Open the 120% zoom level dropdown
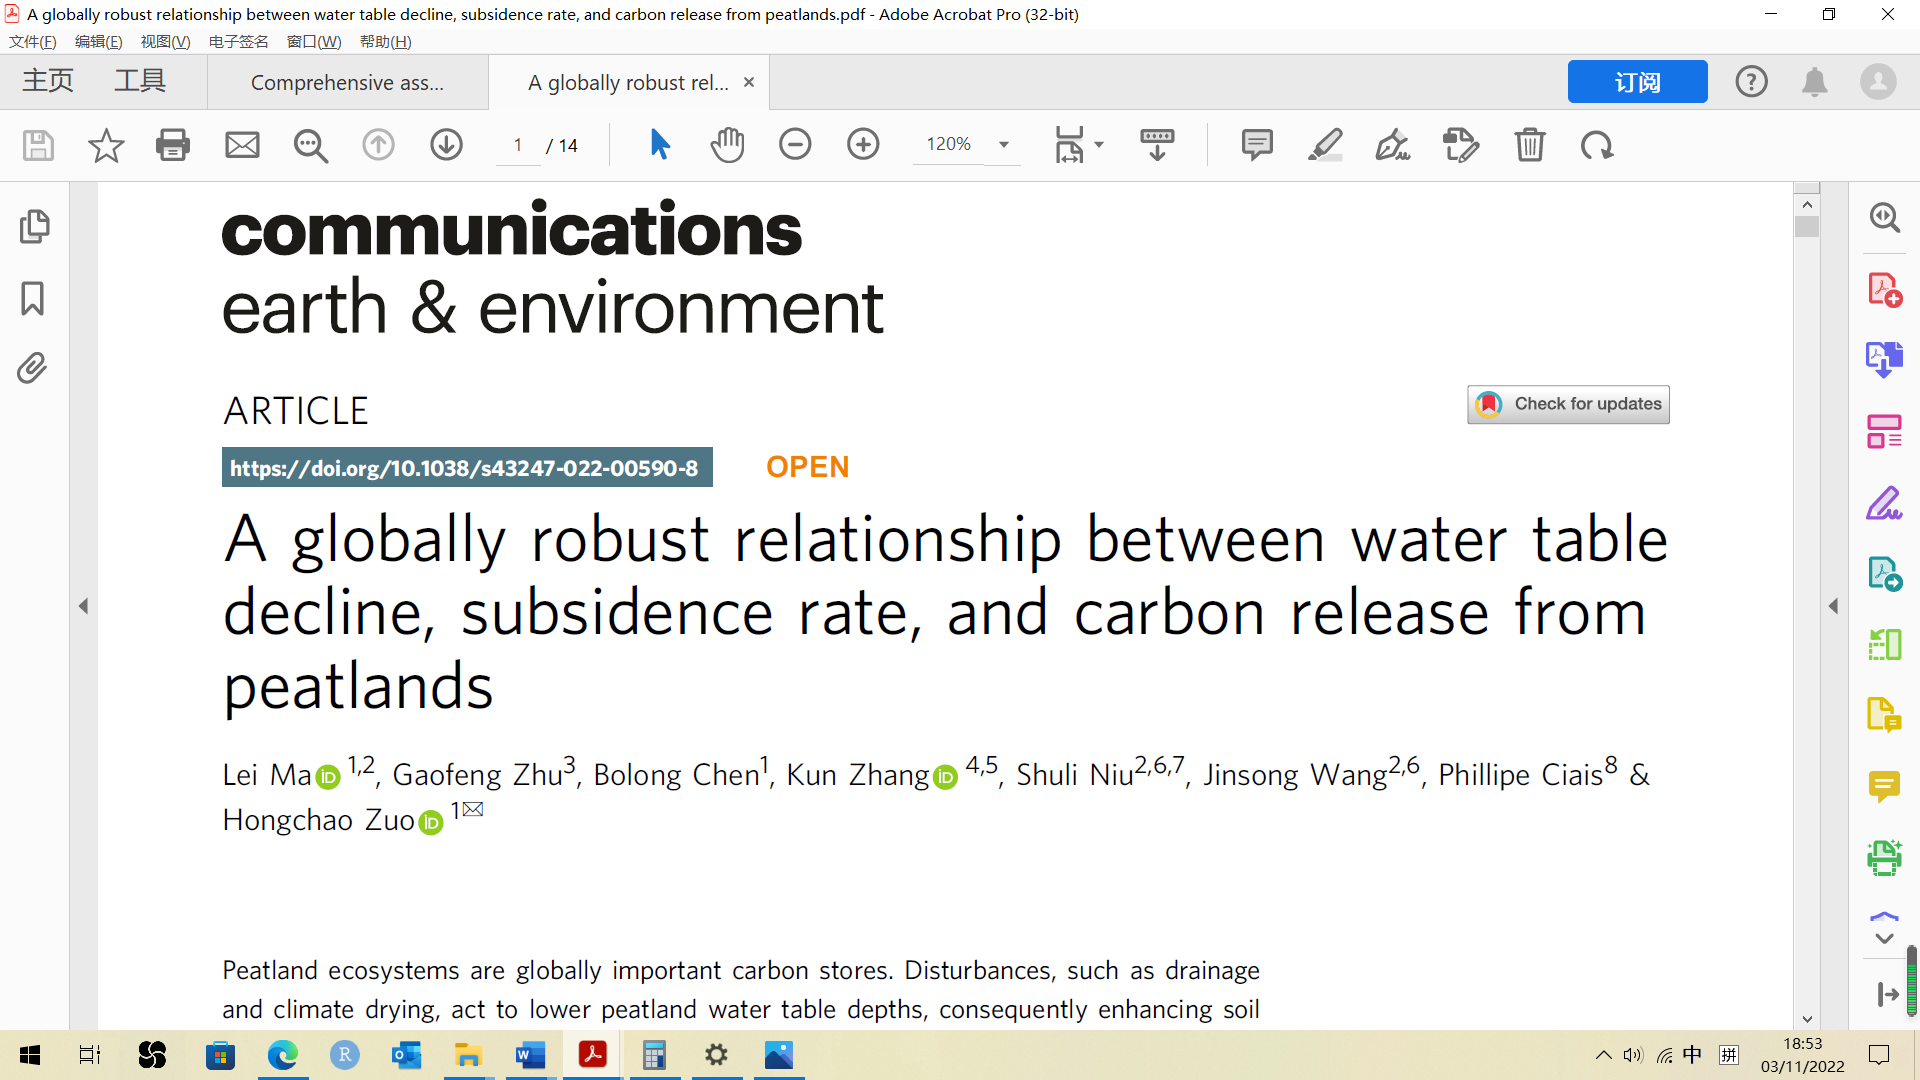The image size is (1920, 1080). (x=1004, y=145)
